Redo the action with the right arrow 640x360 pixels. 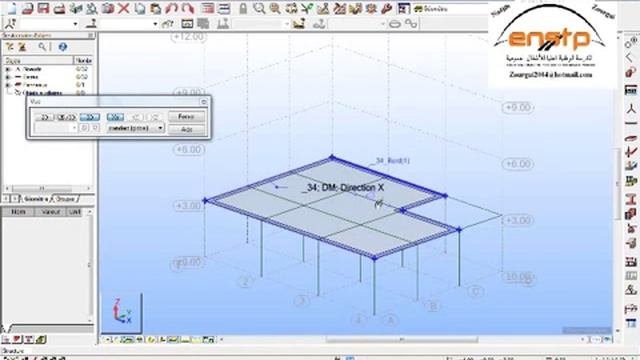click(187, 8)
